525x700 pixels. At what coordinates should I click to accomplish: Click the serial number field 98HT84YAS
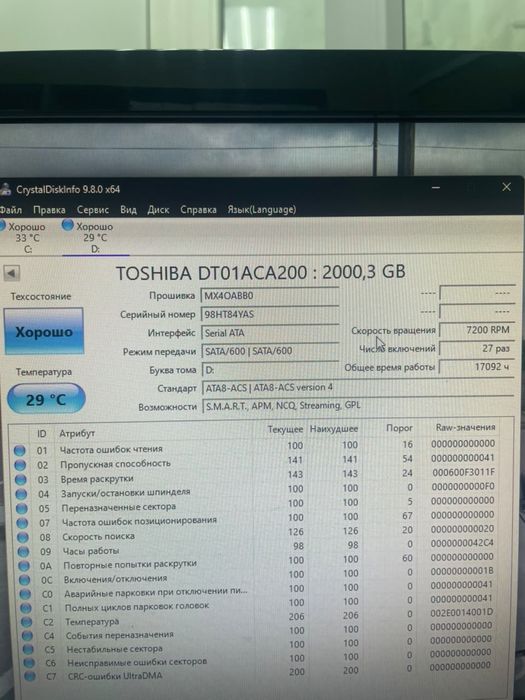270,314
